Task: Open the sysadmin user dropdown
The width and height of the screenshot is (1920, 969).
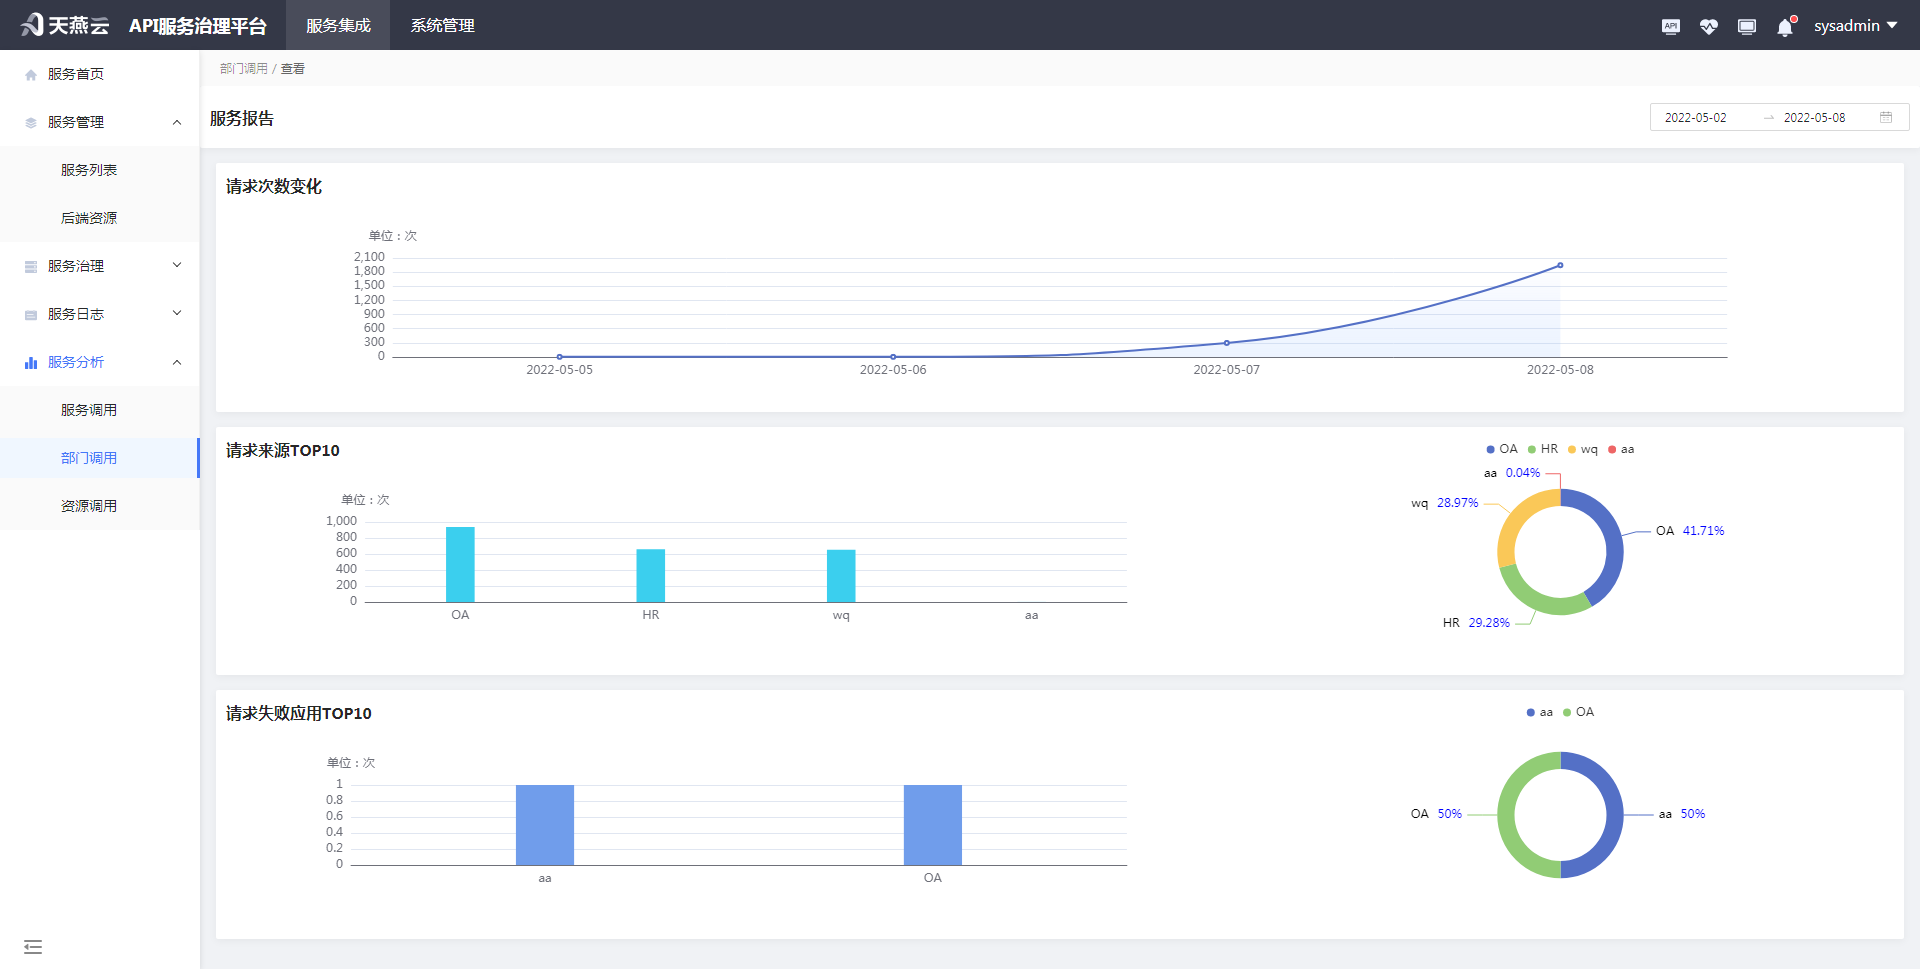Action: tap(1855, 26)
